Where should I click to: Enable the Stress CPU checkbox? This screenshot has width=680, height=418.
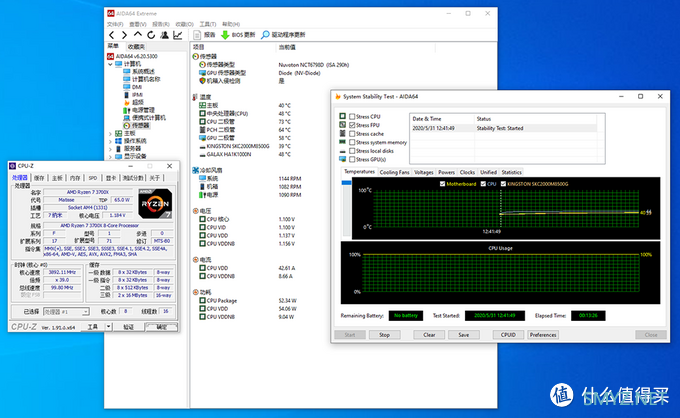[352, 117]
